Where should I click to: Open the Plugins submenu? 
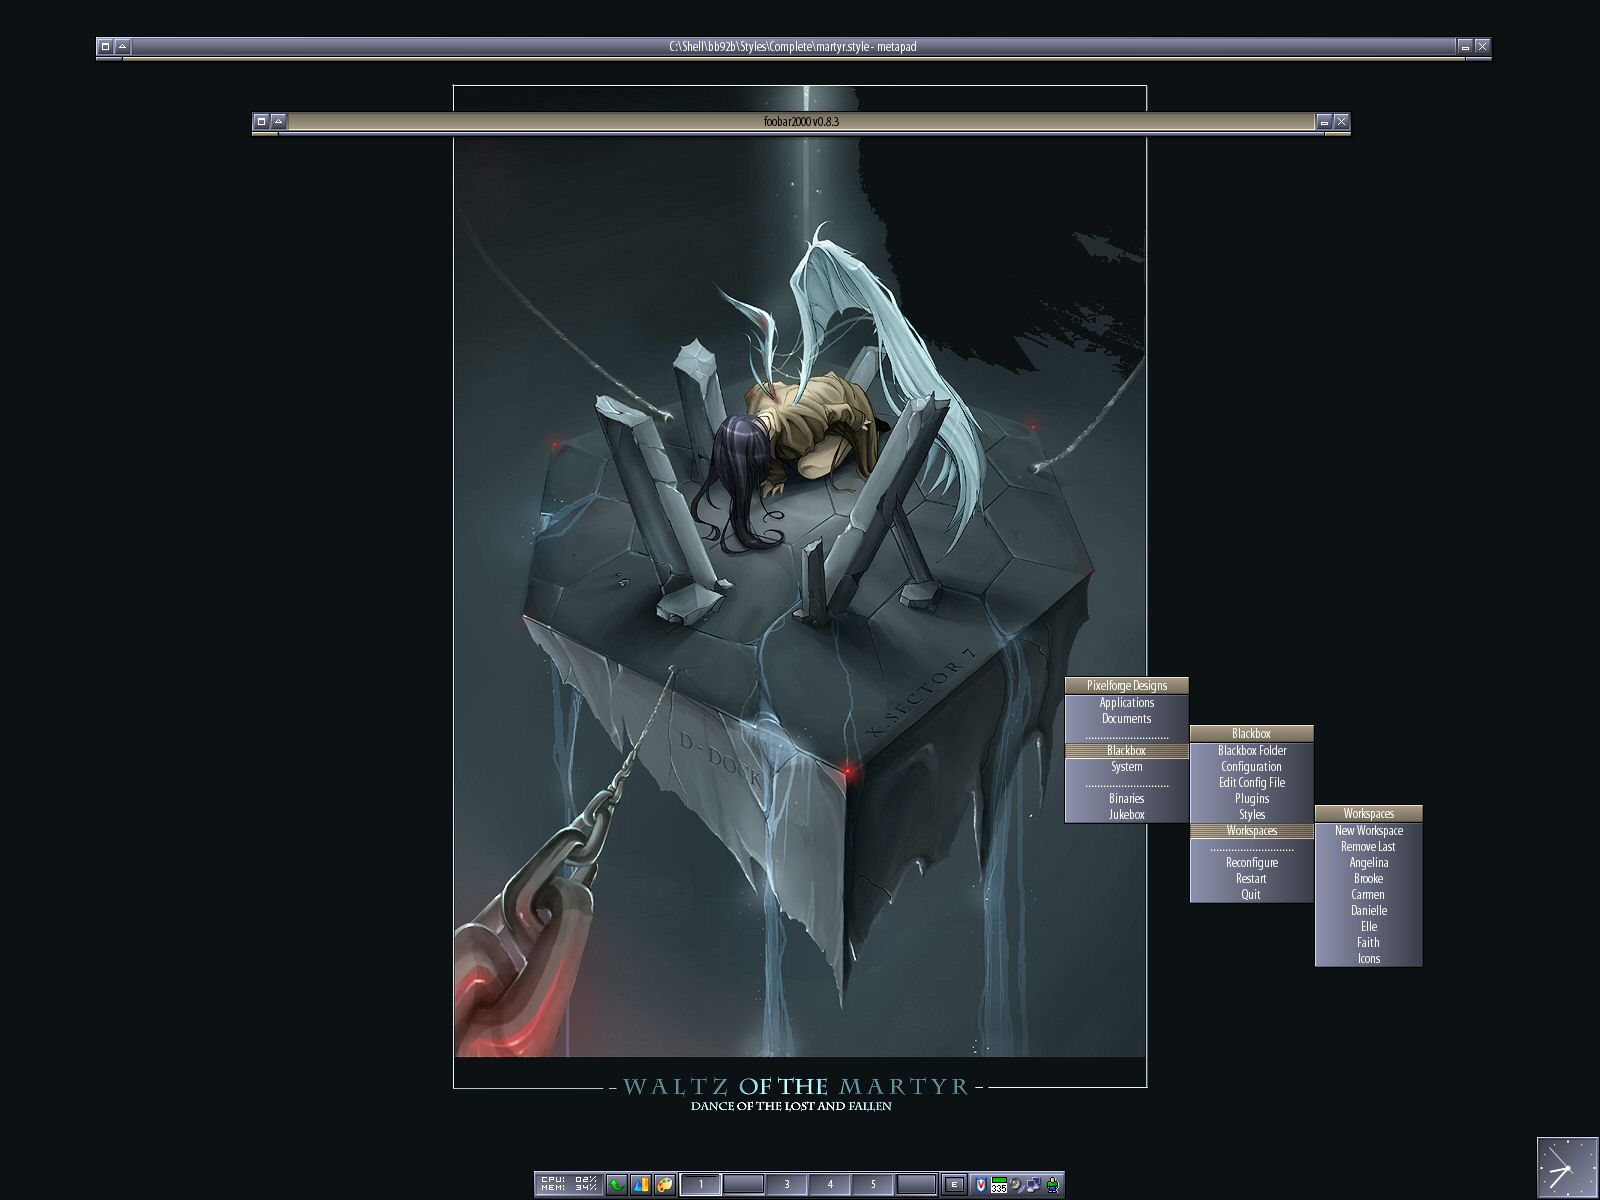click(1251, 799)
